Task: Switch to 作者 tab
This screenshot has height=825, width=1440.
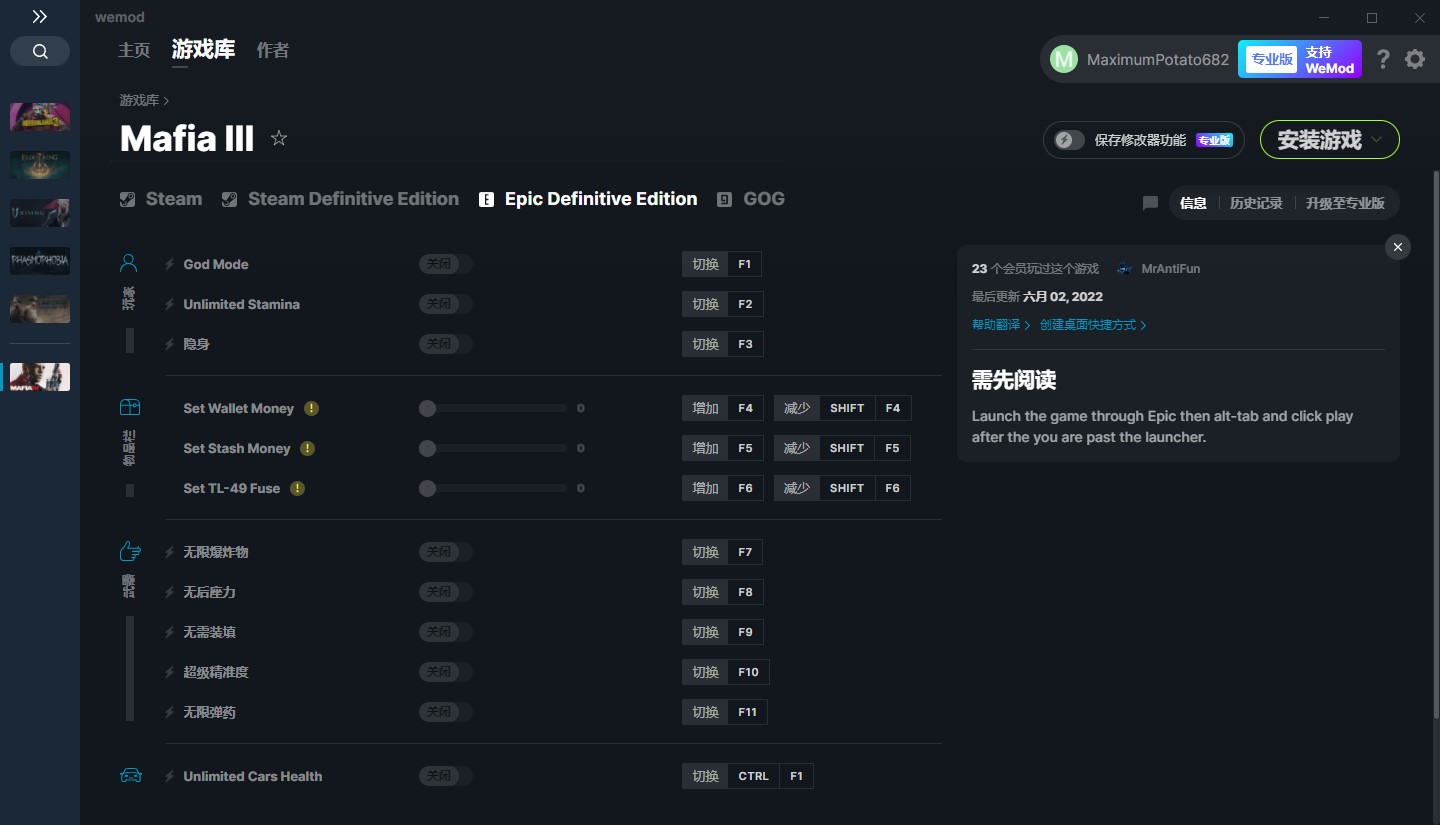Action: 273,50
